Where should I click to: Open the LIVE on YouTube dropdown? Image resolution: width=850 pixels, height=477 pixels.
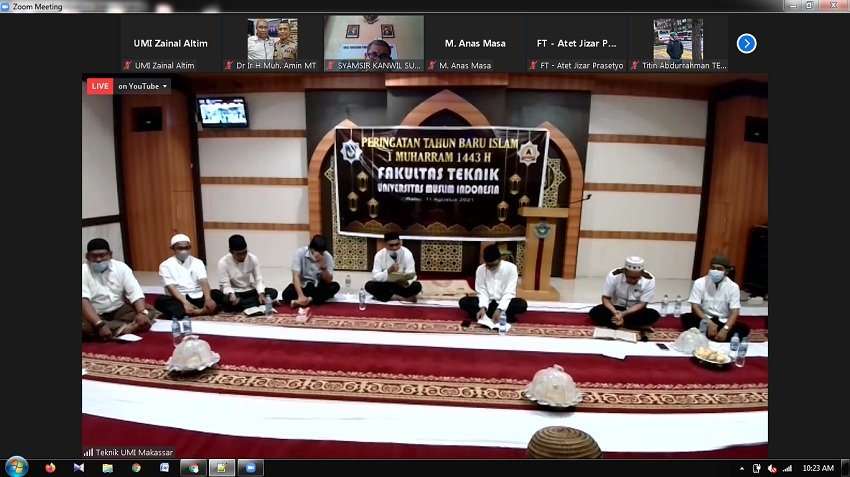click(143, 86)
